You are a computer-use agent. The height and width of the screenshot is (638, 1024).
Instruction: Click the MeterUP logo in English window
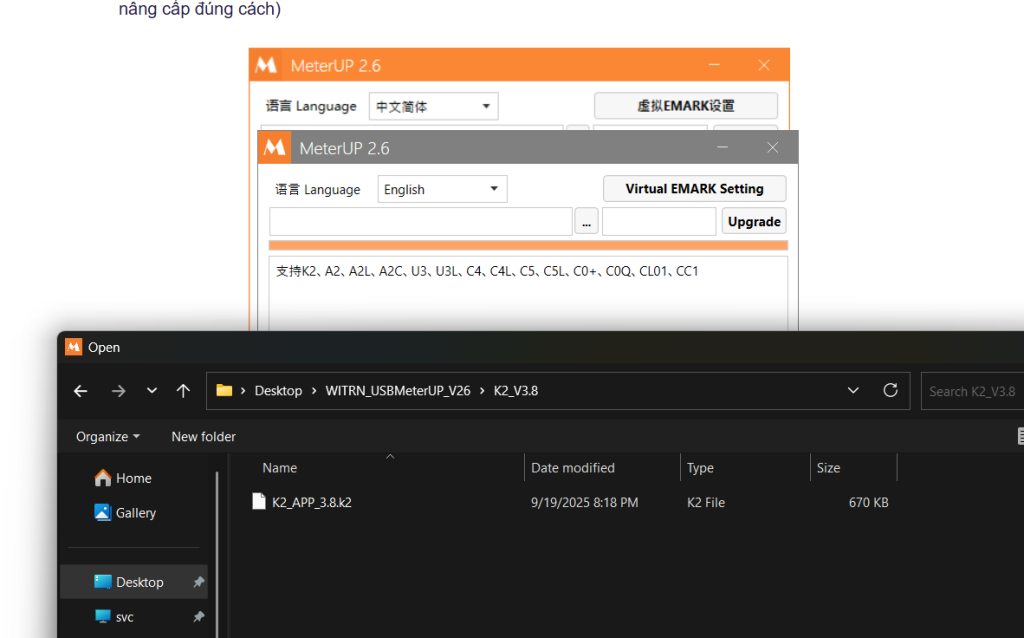(275, 148)
